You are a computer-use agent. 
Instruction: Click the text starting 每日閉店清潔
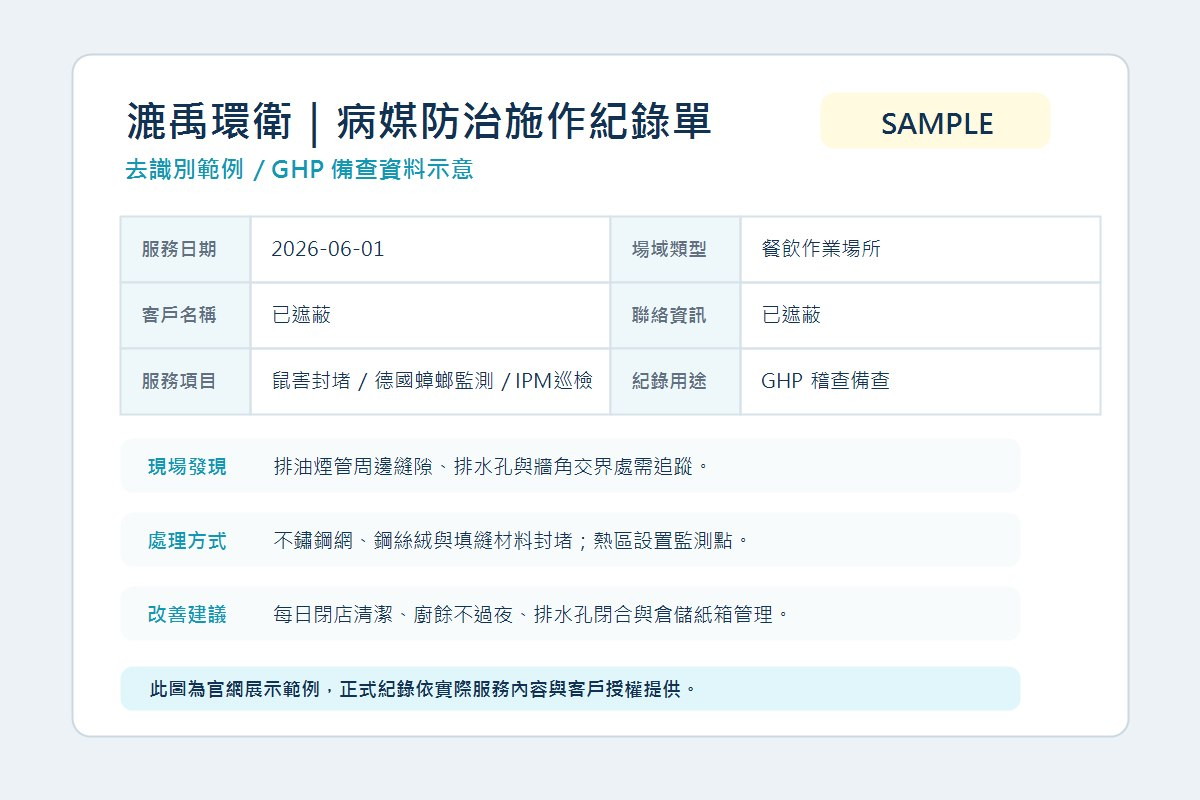click(x=531, y=614)
